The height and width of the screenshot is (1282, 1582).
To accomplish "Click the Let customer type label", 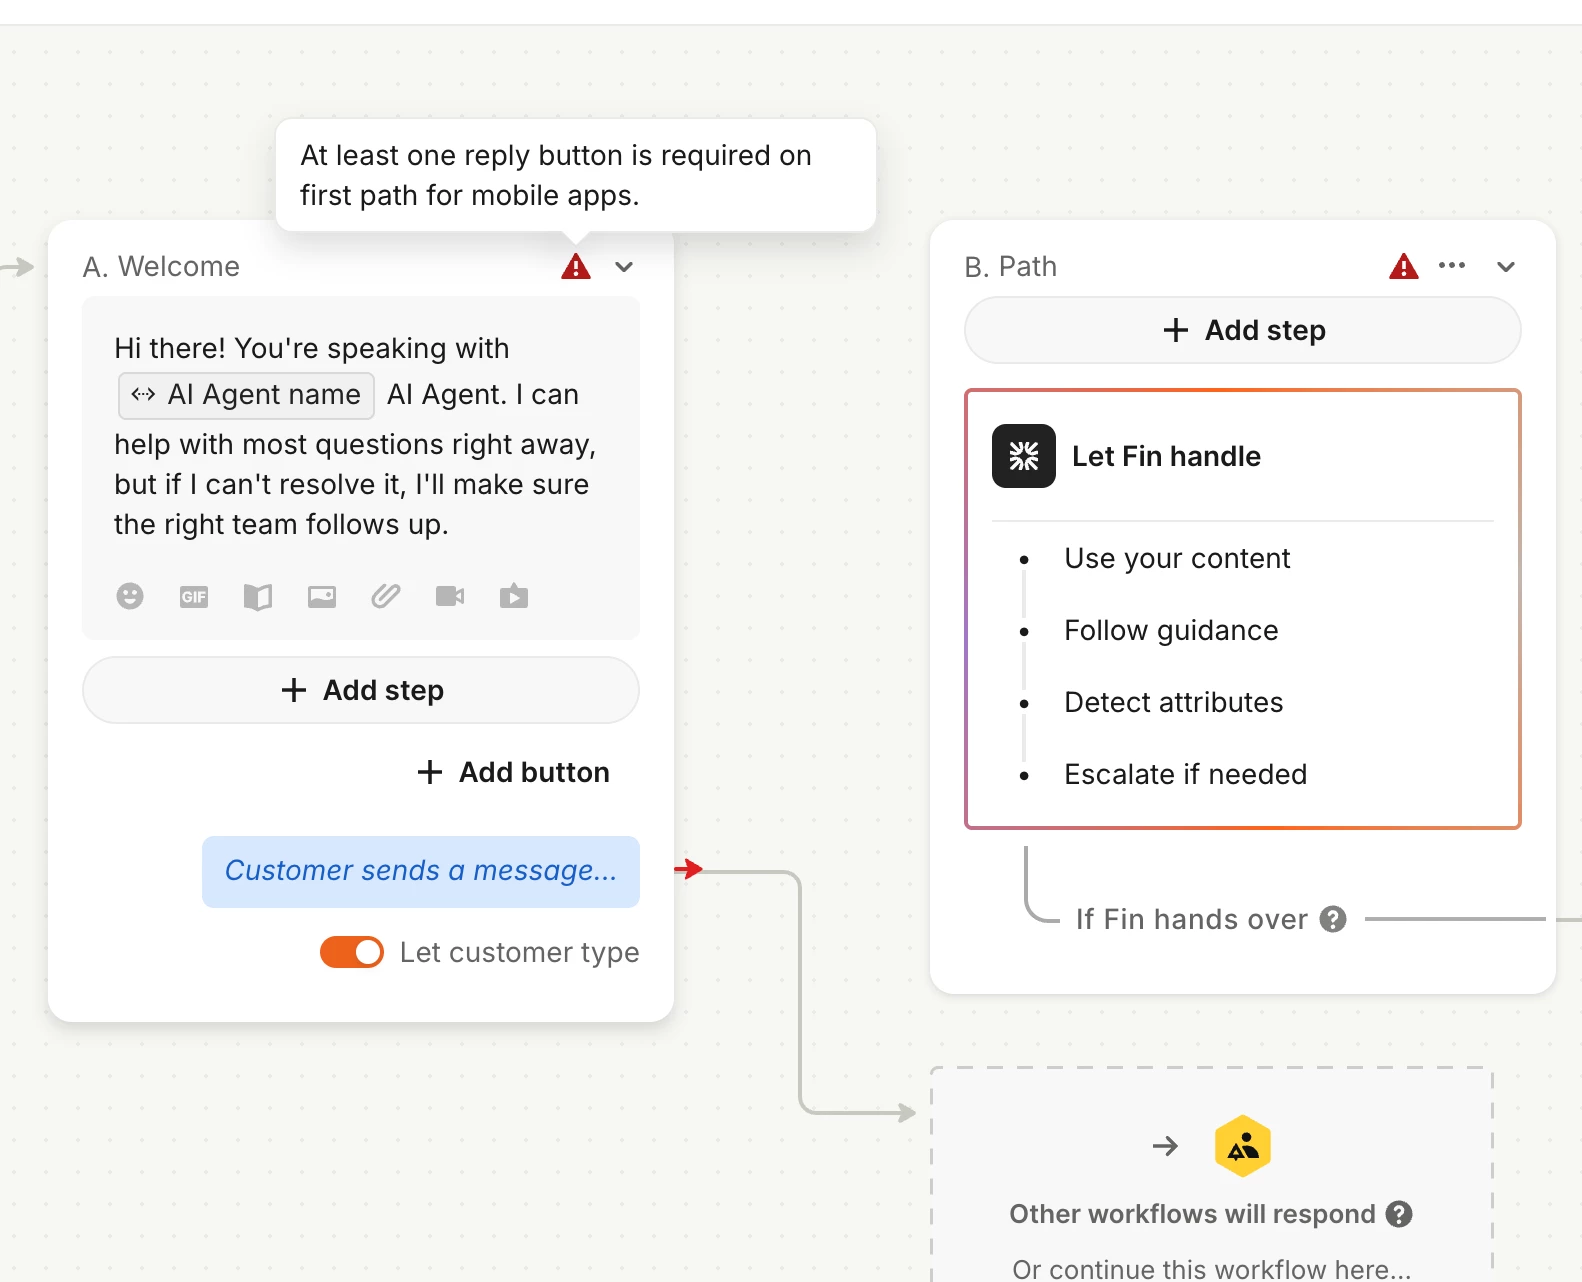I will 519,952.
